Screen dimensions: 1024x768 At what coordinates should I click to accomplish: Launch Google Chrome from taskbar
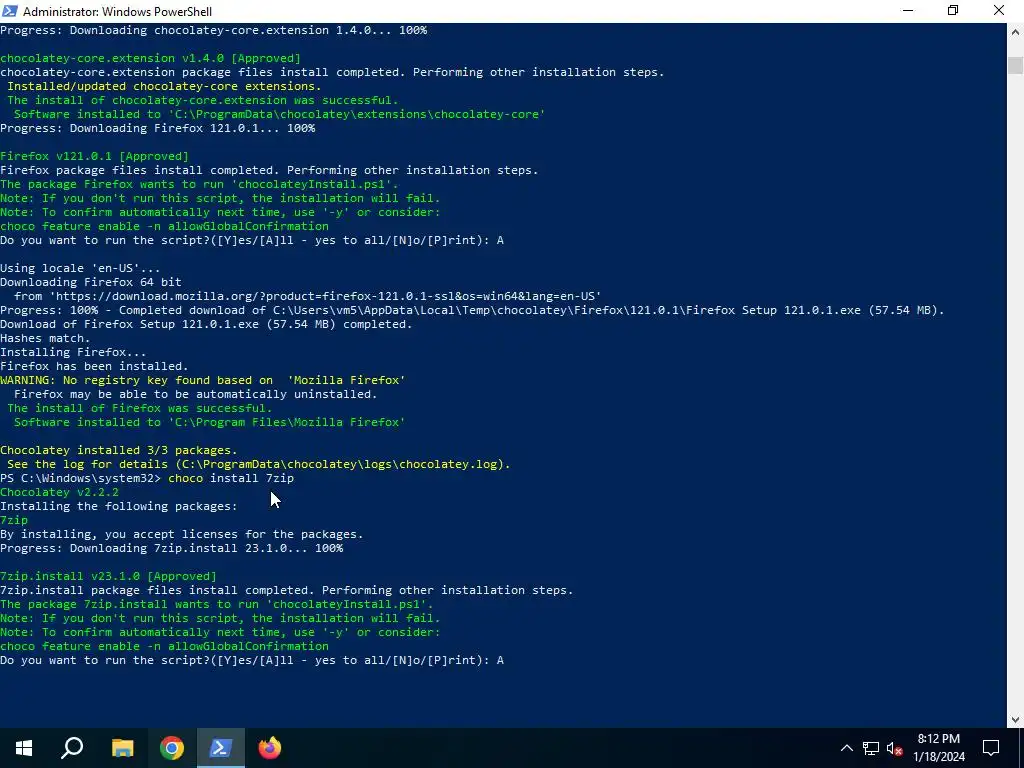[172, 748]
